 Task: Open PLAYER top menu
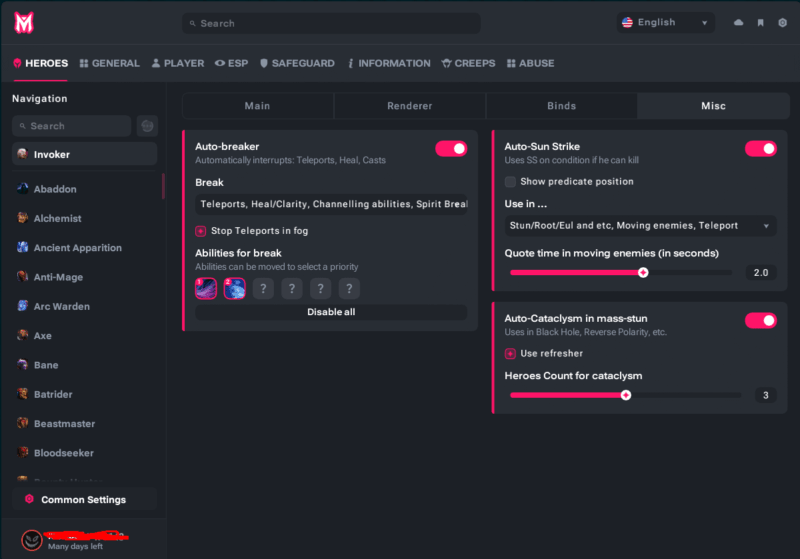coord(178,63)
